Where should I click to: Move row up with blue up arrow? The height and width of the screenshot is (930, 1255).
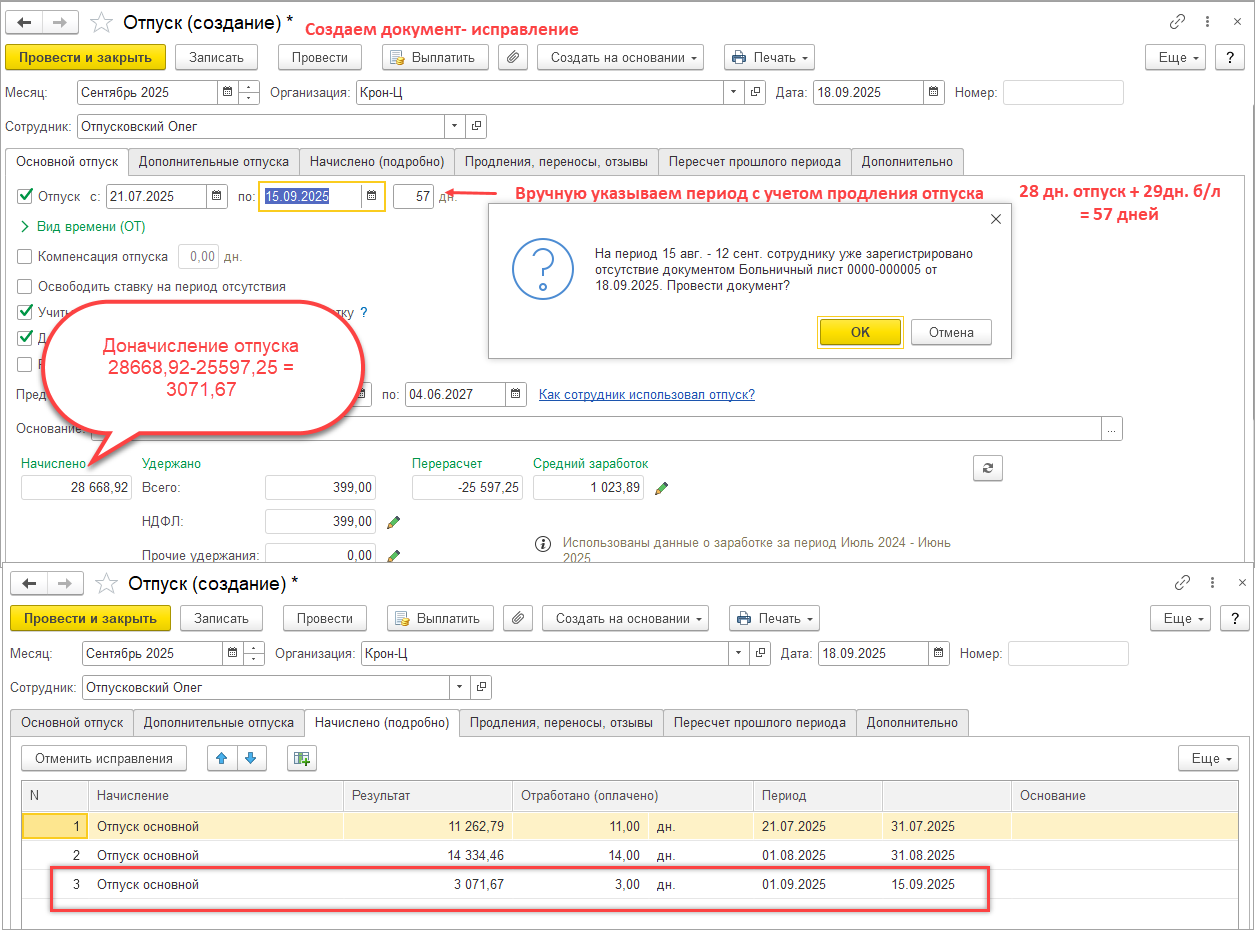click(222, 759)
